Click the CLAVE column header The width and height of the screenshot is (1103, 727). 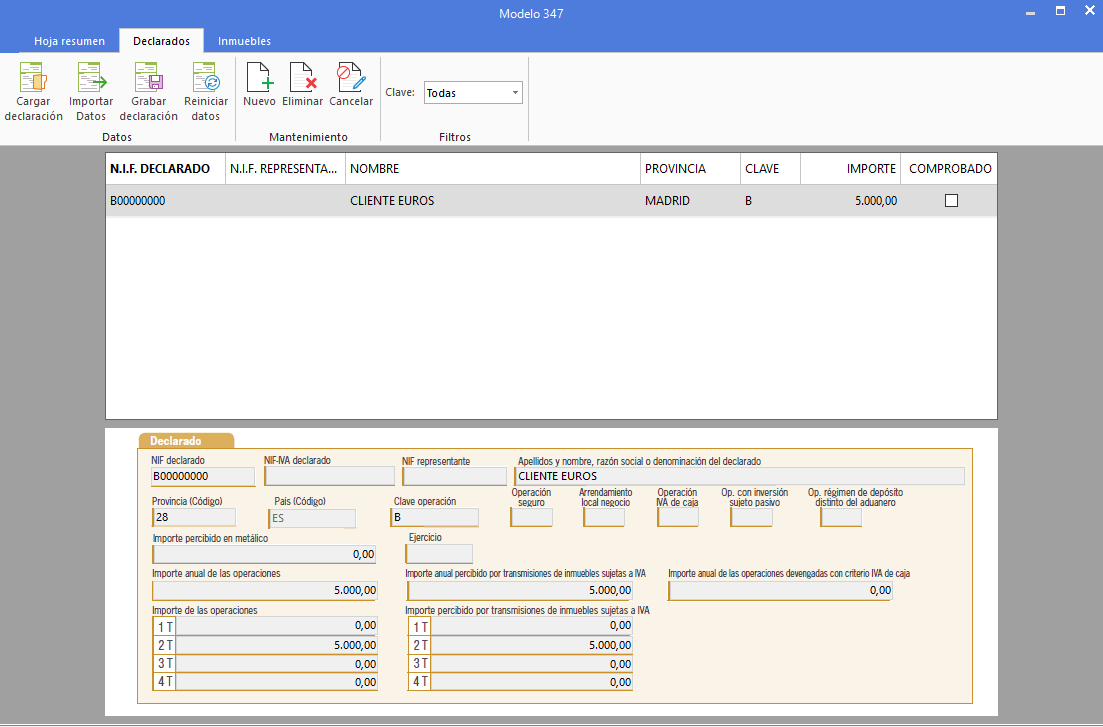(x=770, y=169)
